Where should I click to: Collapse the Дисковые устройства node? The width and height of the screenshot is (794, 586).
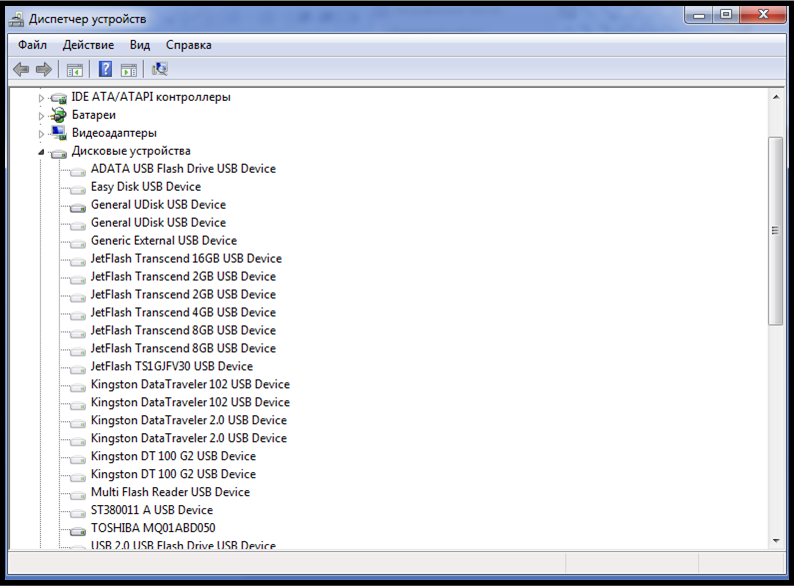pos(42,152)
